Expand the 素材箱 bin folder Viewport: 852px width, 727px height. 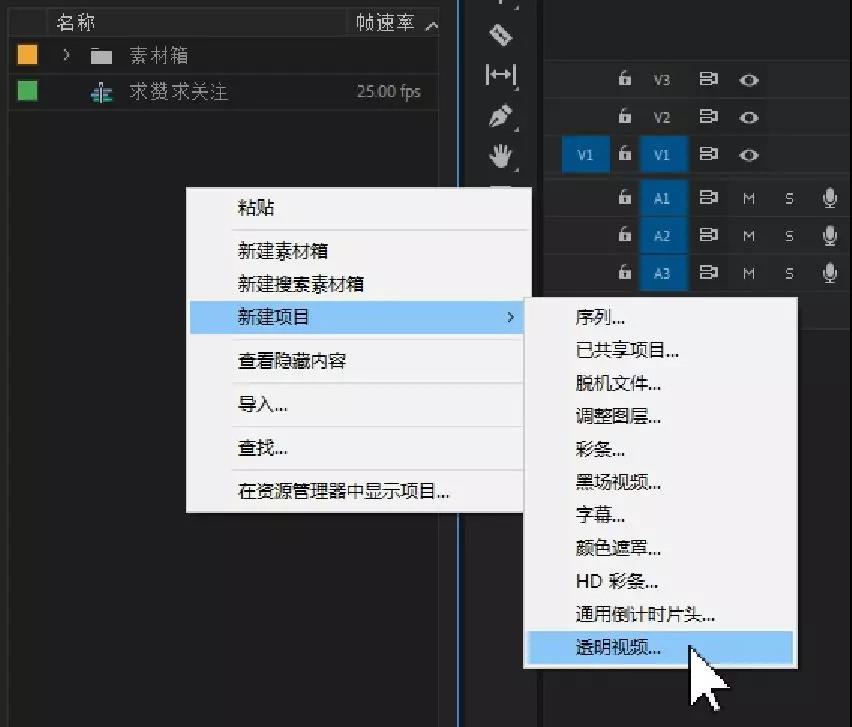[66, 55]
